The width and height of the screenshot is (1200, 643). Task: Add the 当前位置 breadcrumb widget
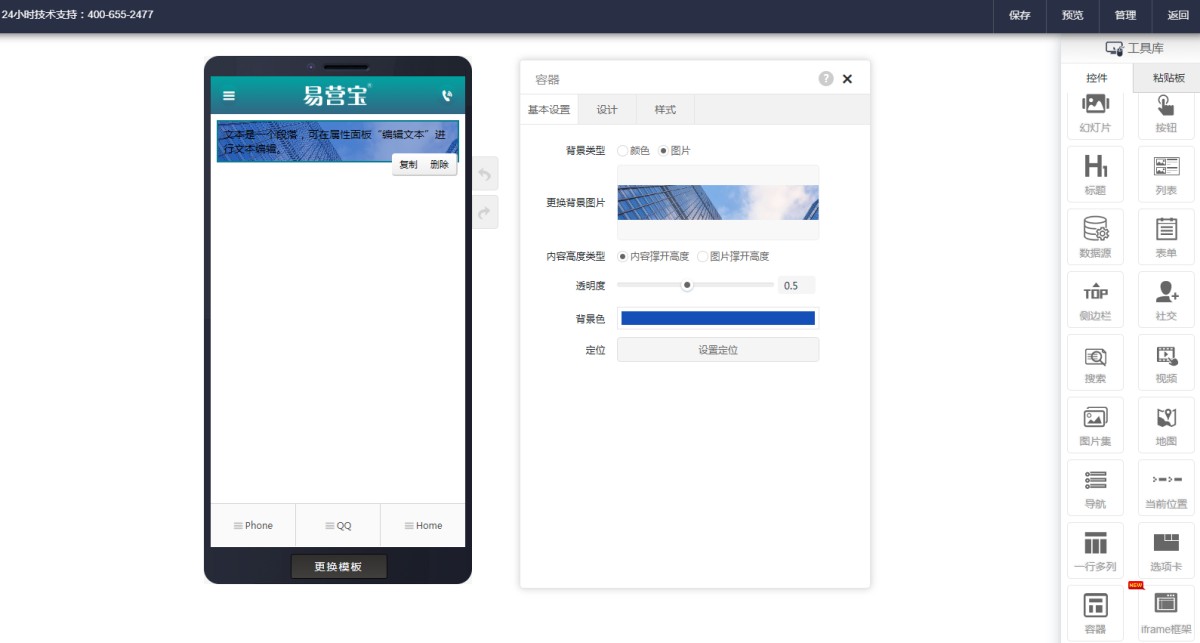point(1166,488)
